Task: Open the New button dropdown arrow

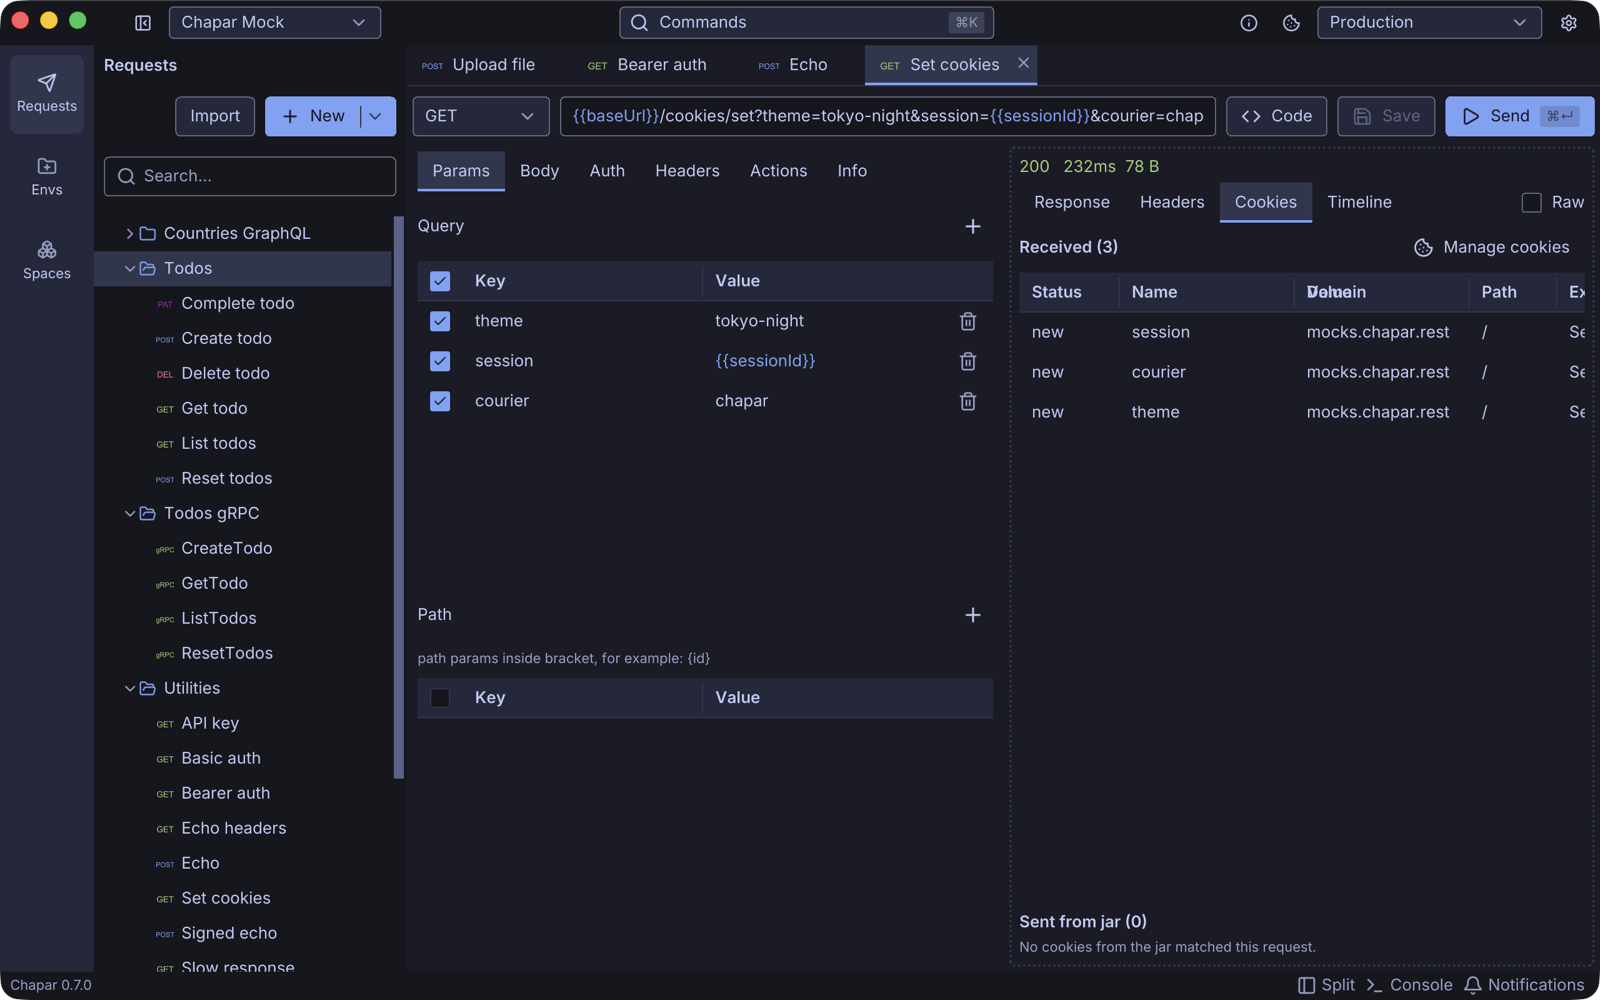Action: coord(376,116)
